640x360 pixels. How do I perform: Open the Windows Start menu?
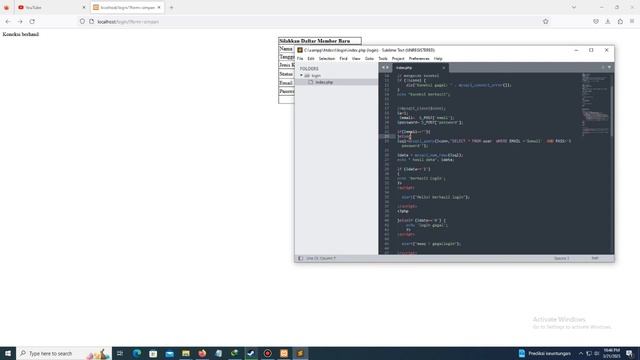[8, 353]
